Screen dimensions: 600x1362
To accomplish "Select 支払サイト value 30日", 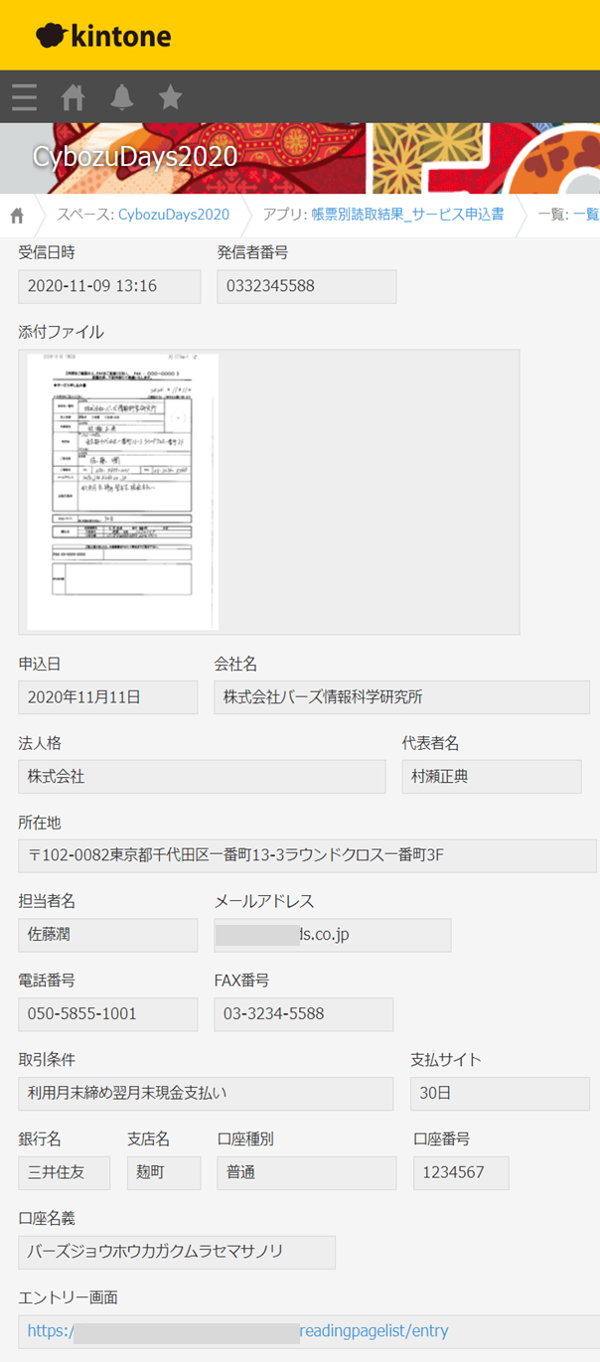I will point(500,1094).
